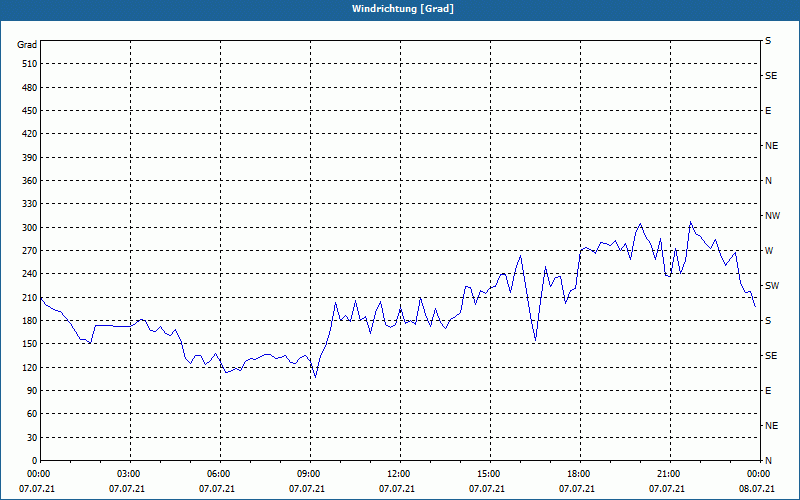Screen dimensions: 800x500
Task: Click the curve peak just before 22:00
Action: click(690, 222)
